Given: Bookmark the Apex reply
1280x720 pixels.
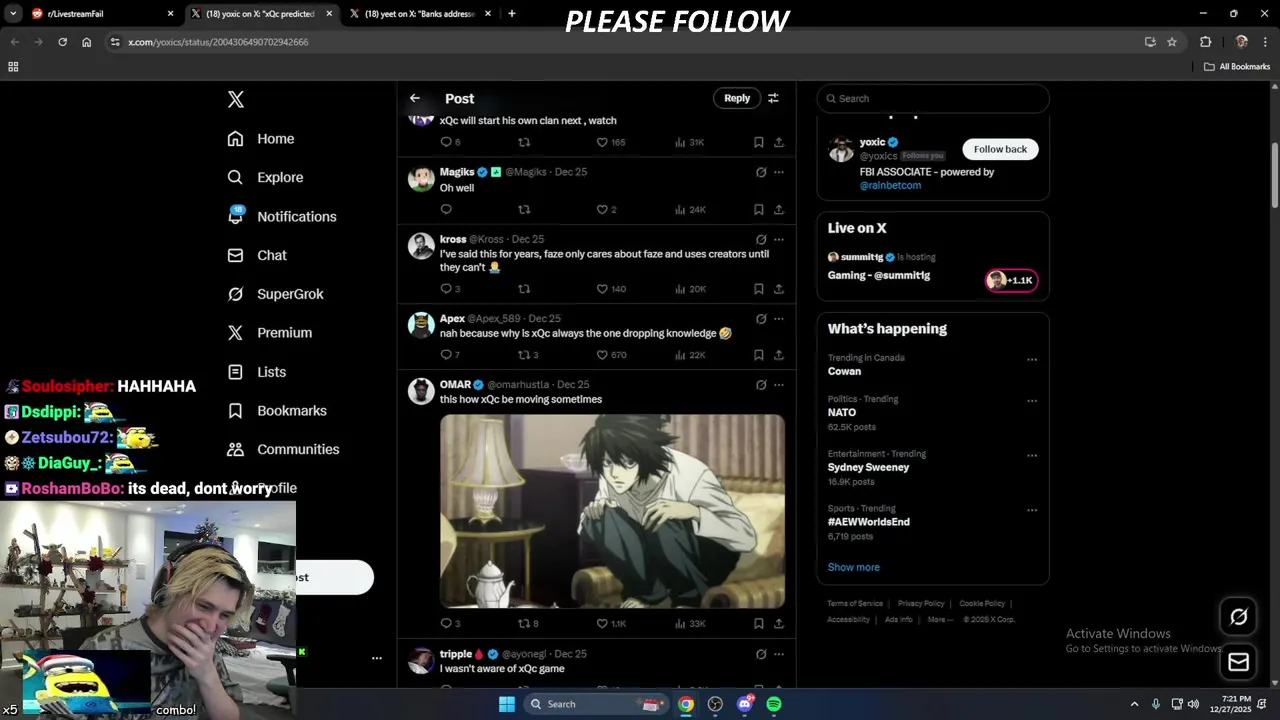Looking at the screenshot, I should coord(759,355).
